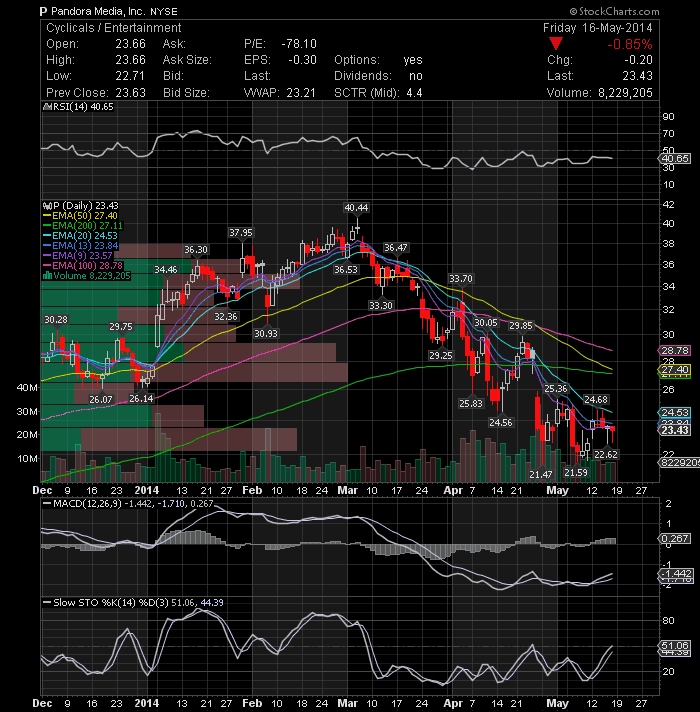Image resolution: width=700 pixels, height=712 pixels.
Task: Click the 29.75 price annotation
Action: 121,327
